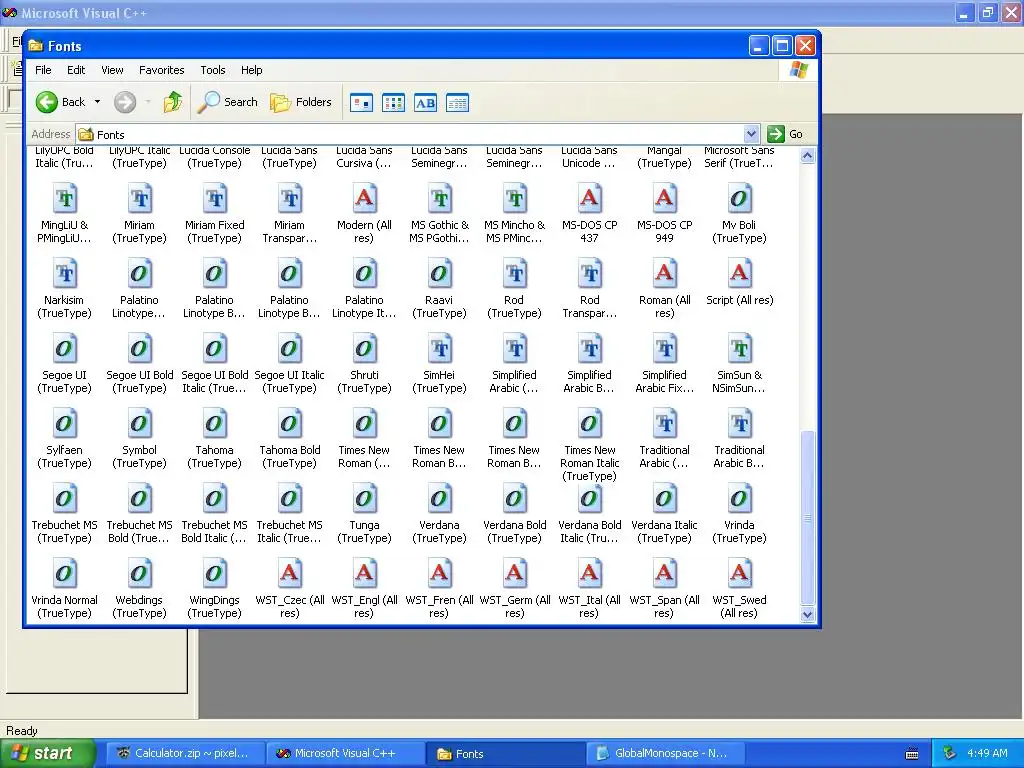This screenshot has width=1024, height=768.
Task: Select the Segoe UI (TrueType) font
Action: (x=64, y=364)
